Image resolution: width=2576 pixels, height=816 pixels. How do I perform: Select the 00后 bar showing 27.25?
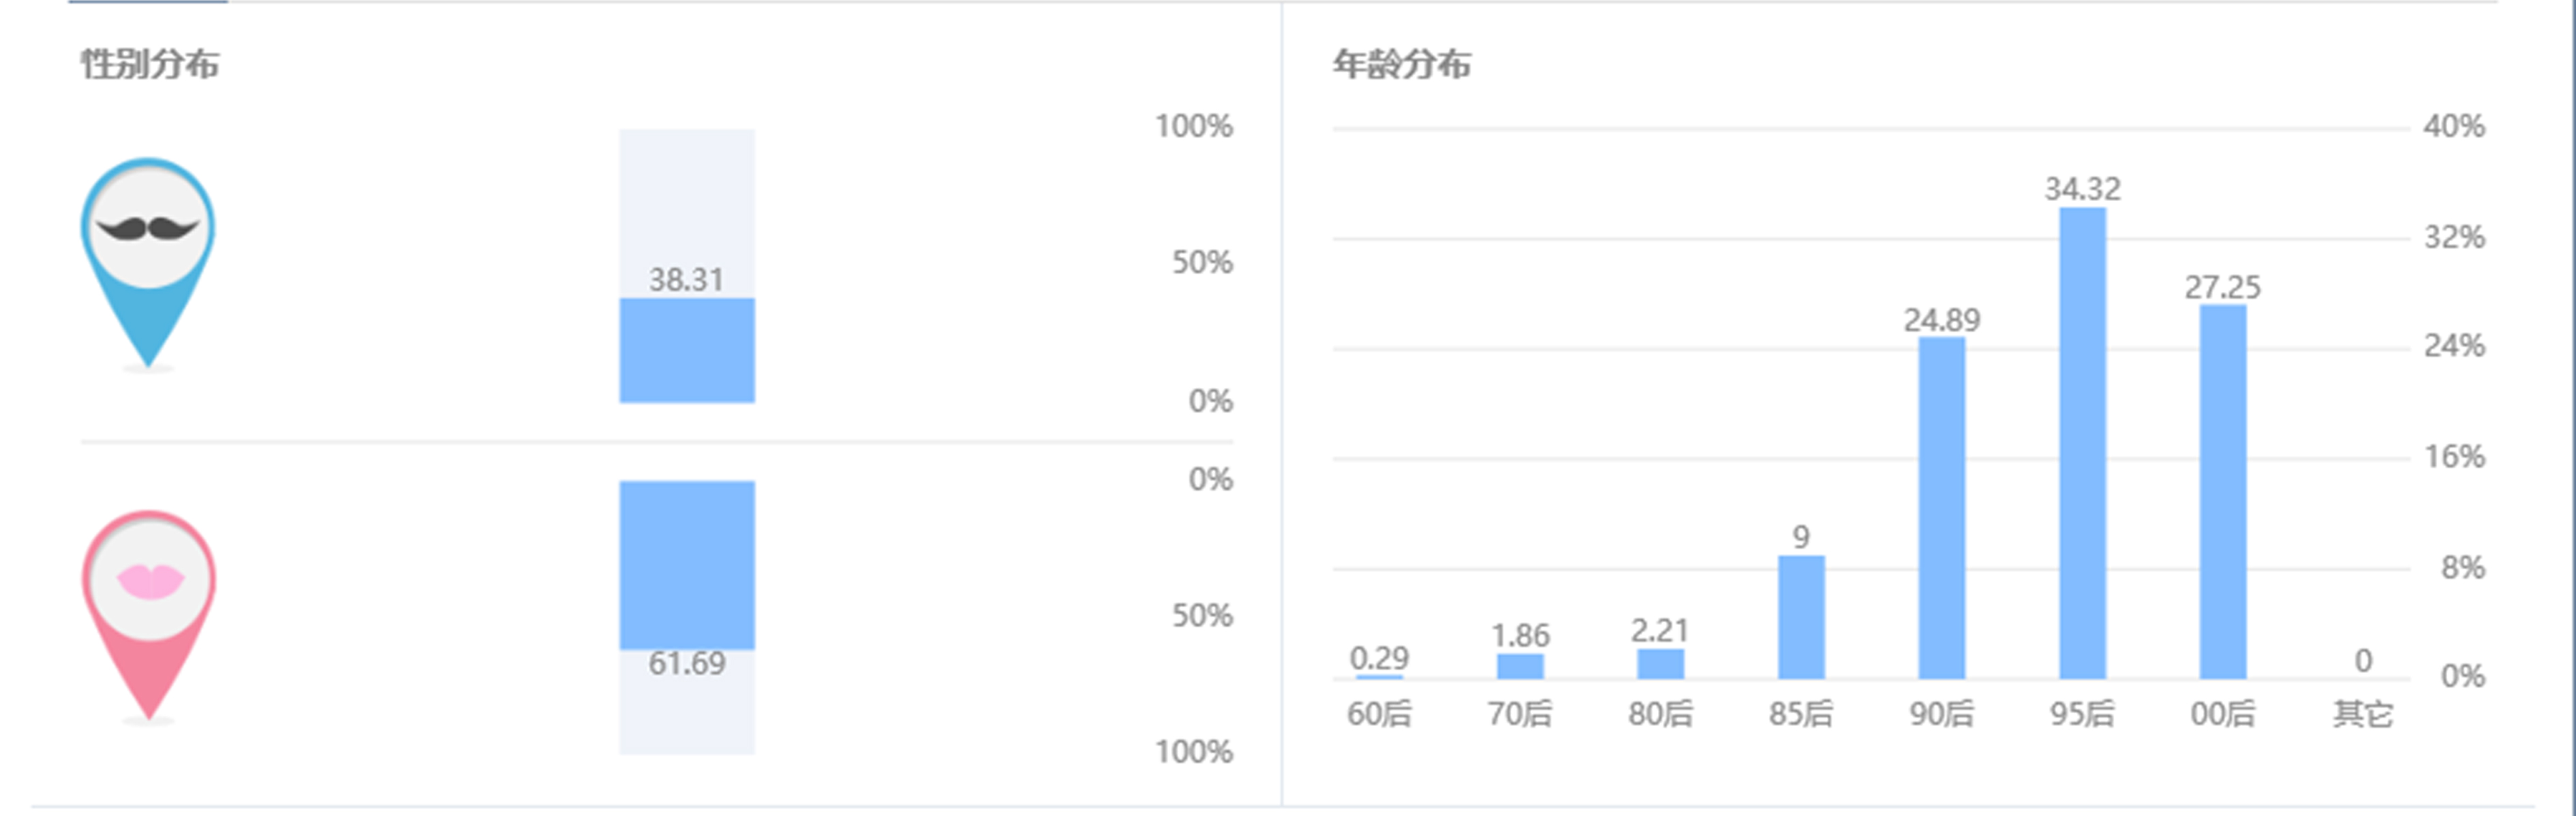[x=2222, y=492]
